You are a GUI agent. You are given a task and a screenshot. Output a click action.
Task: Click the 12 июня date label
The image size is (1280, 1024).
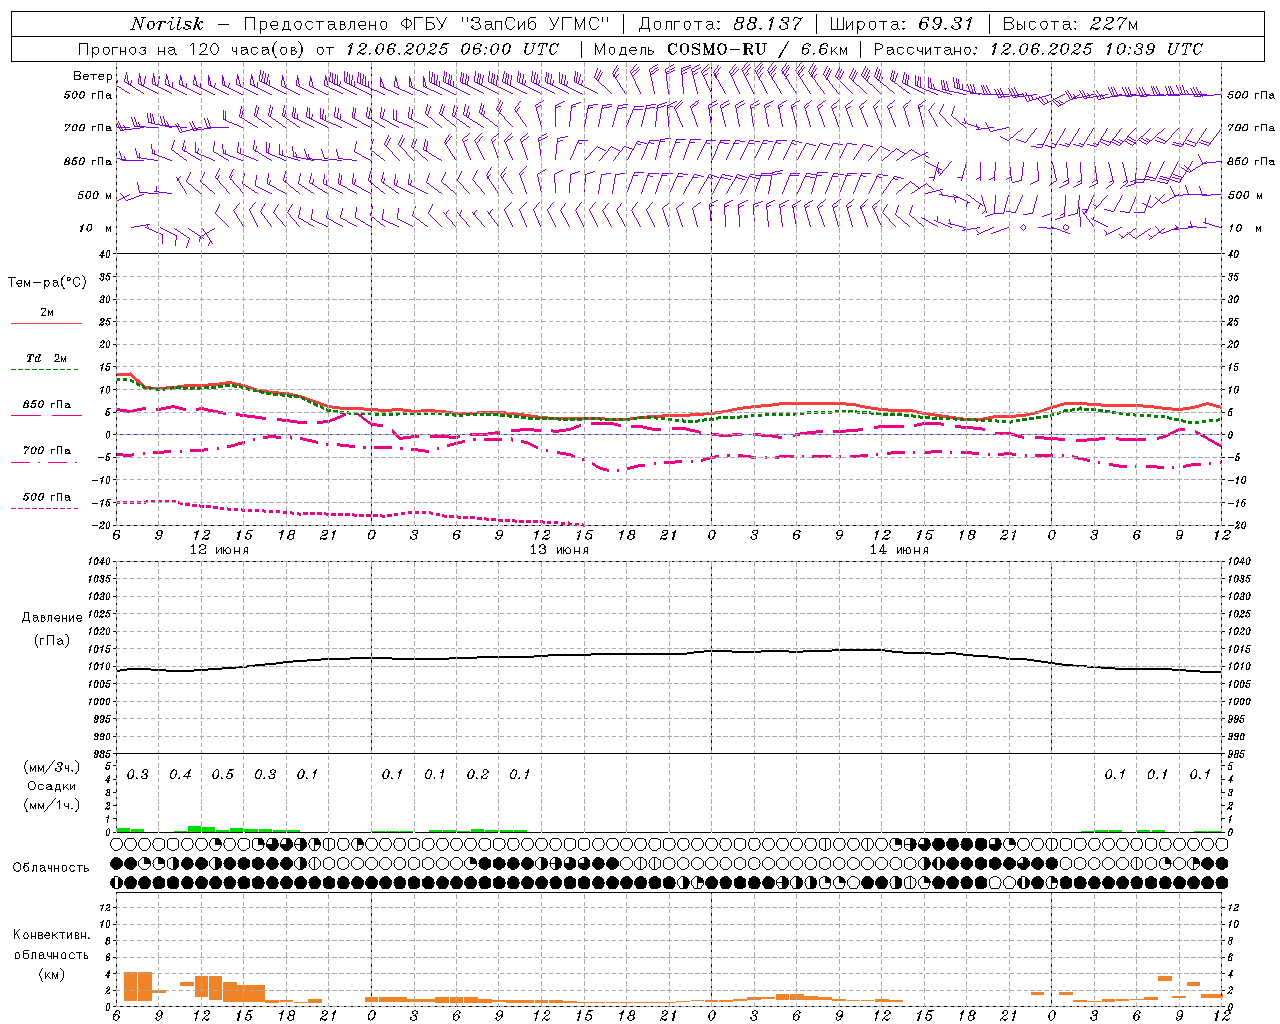tap(219, 550)
